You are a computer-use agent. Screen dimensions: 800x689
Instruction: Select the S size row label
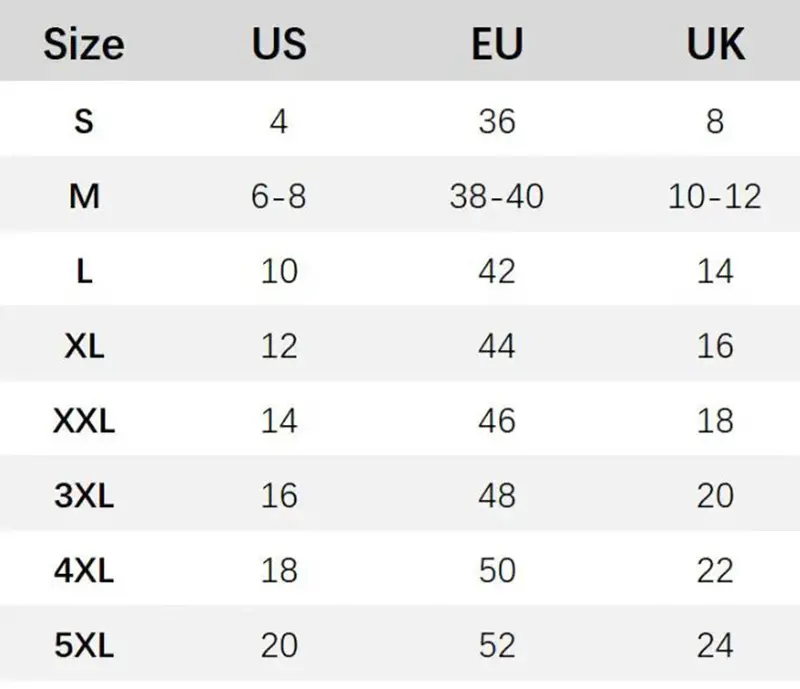84,121
